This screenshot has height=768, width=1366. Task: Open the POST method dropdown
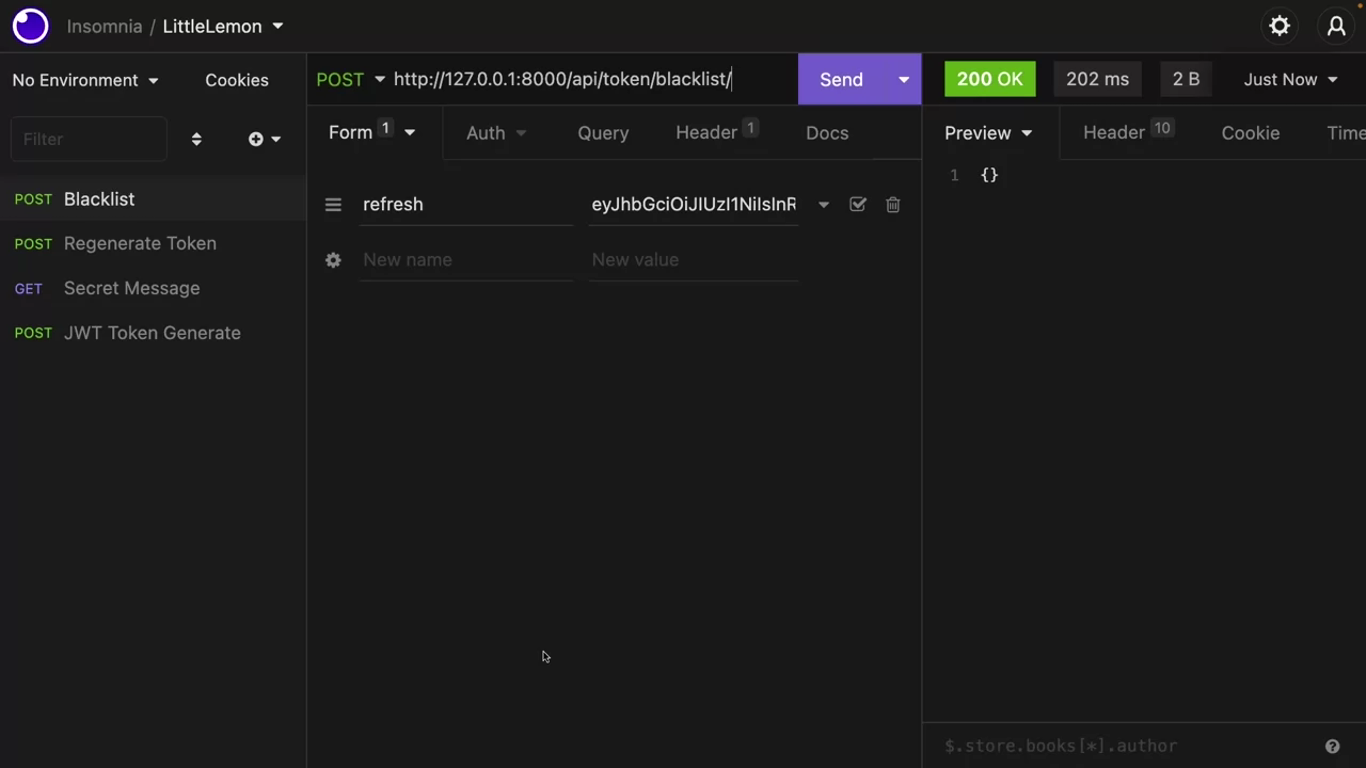tap(350, 79)
